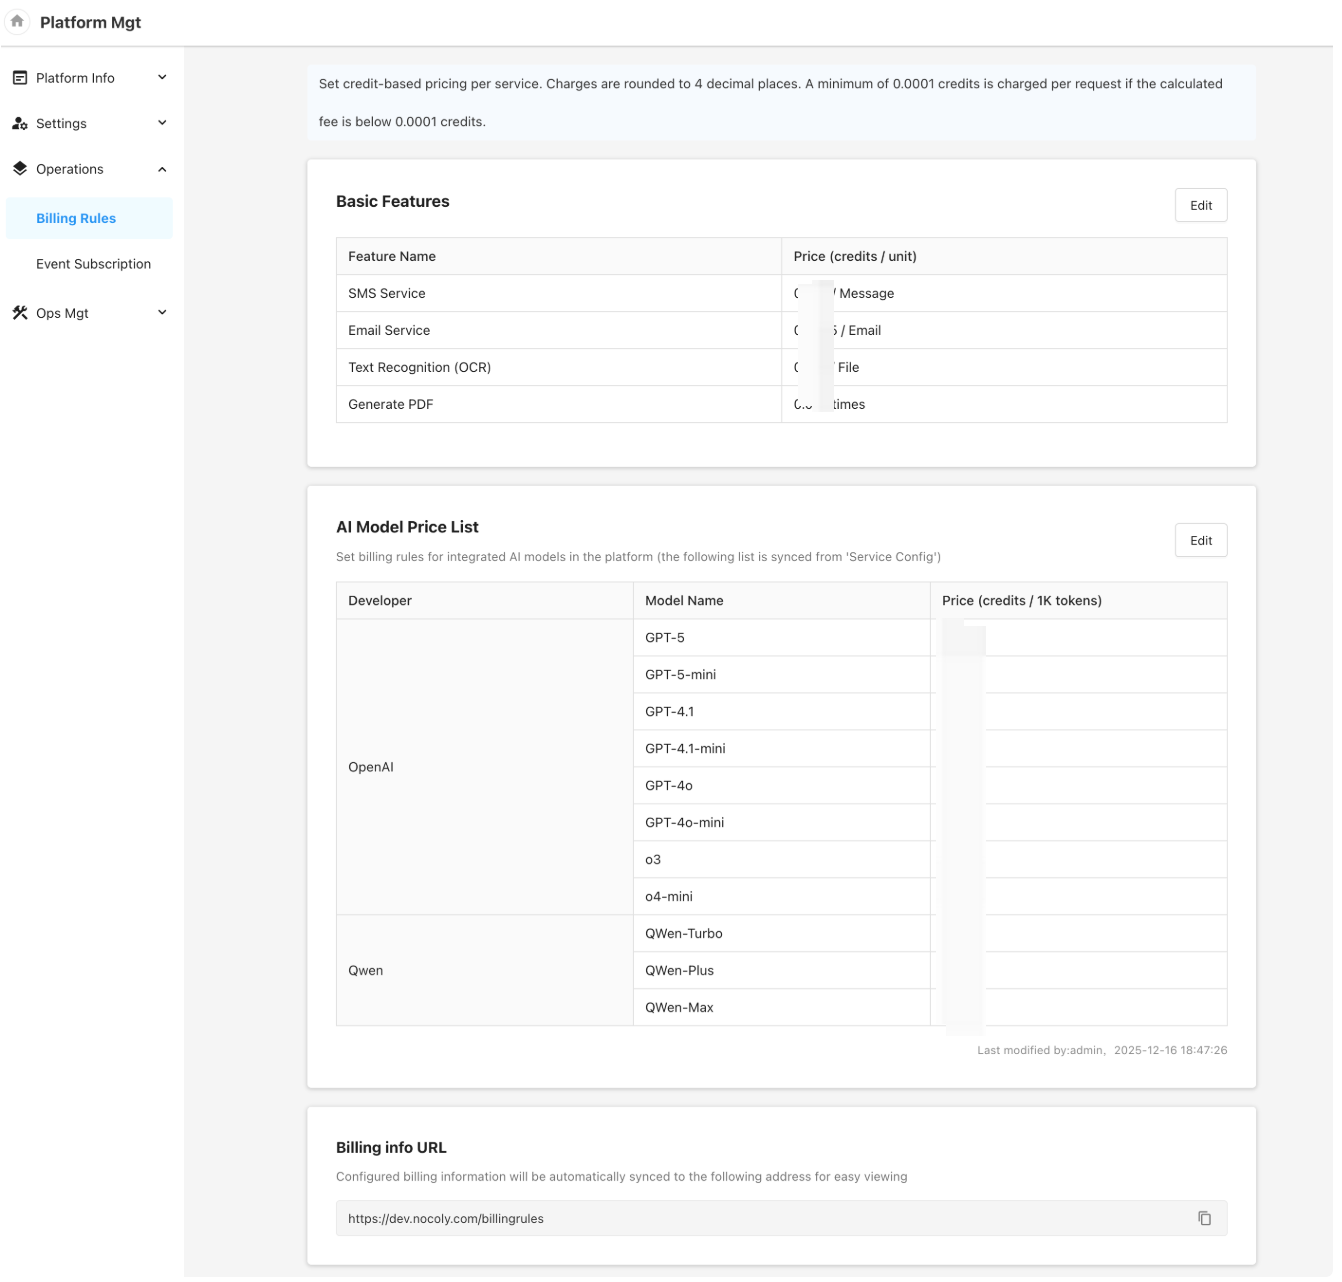
Task: Click the Operations layers icon
Action: point(20,169)
